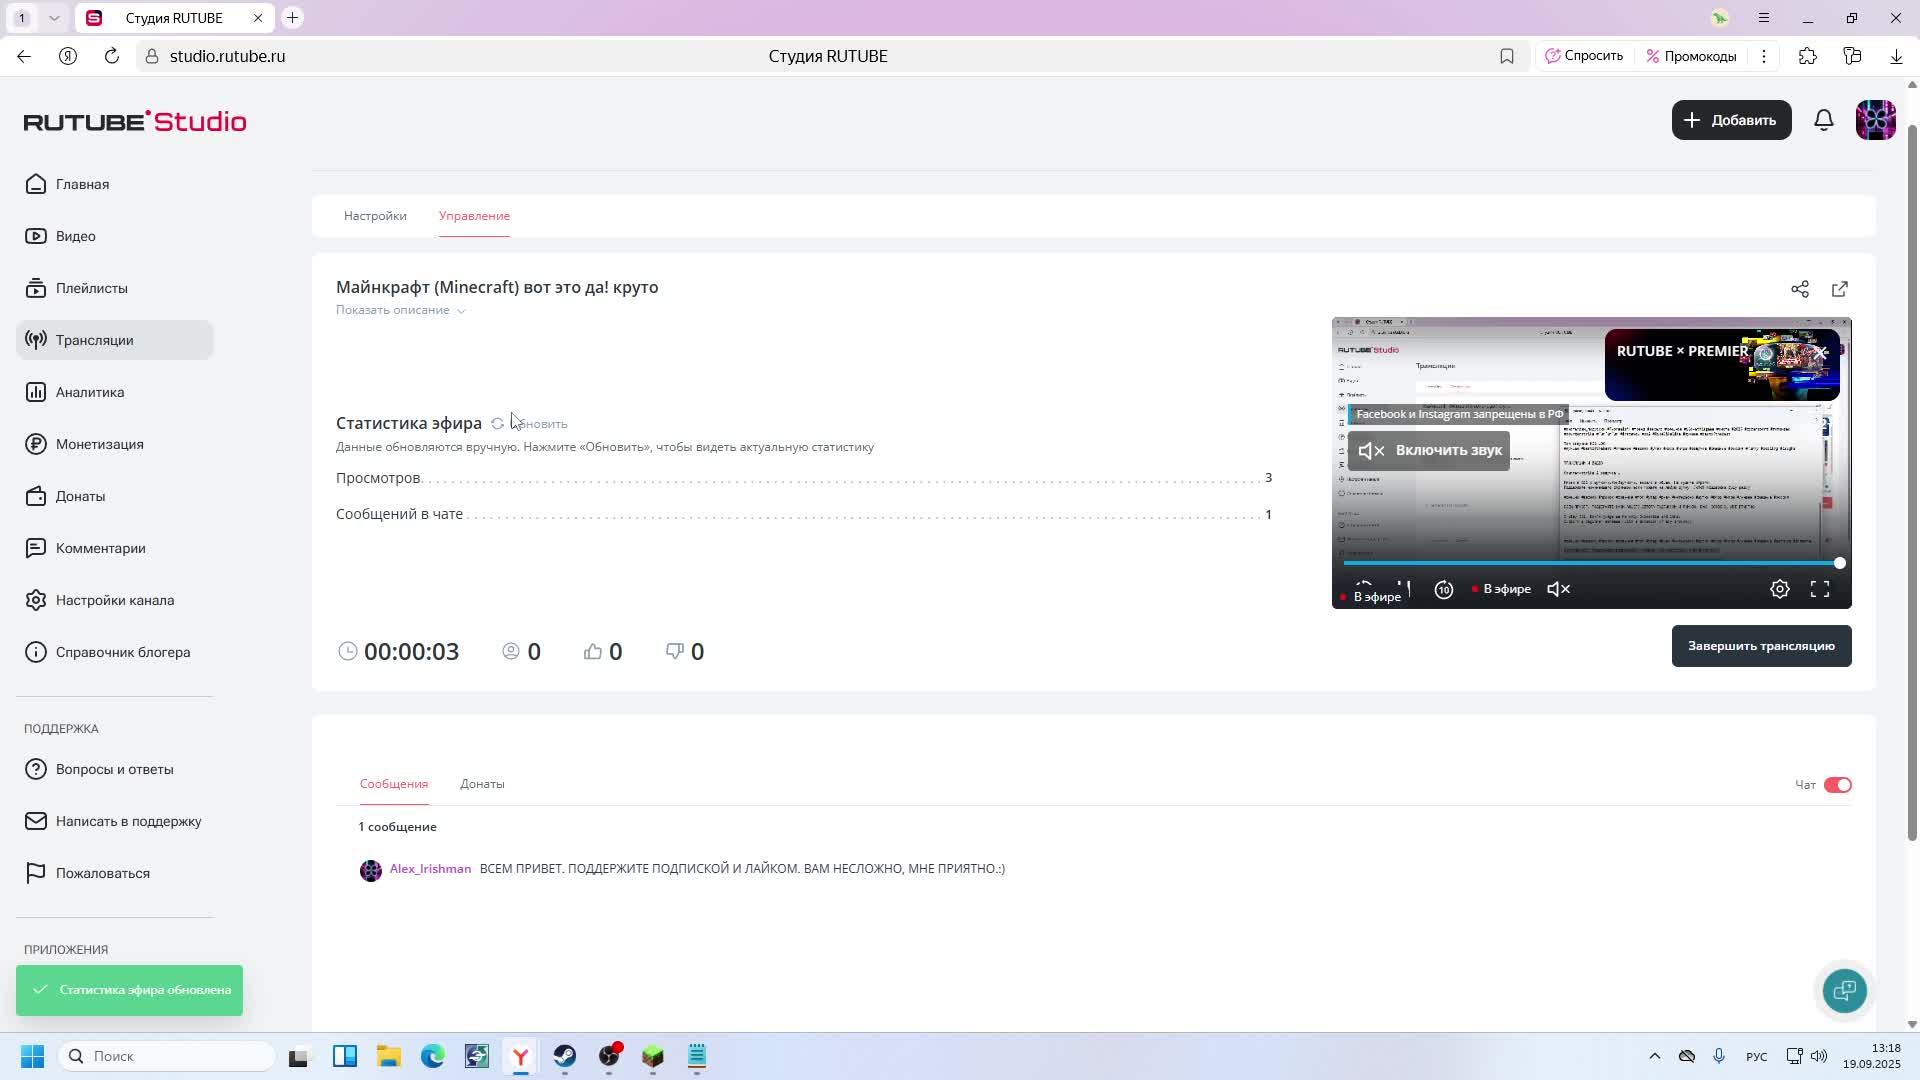This screenshot has width=1920, height=1080.
Task: Switch to the Настройки tab
Action: (x=375, y=216)
